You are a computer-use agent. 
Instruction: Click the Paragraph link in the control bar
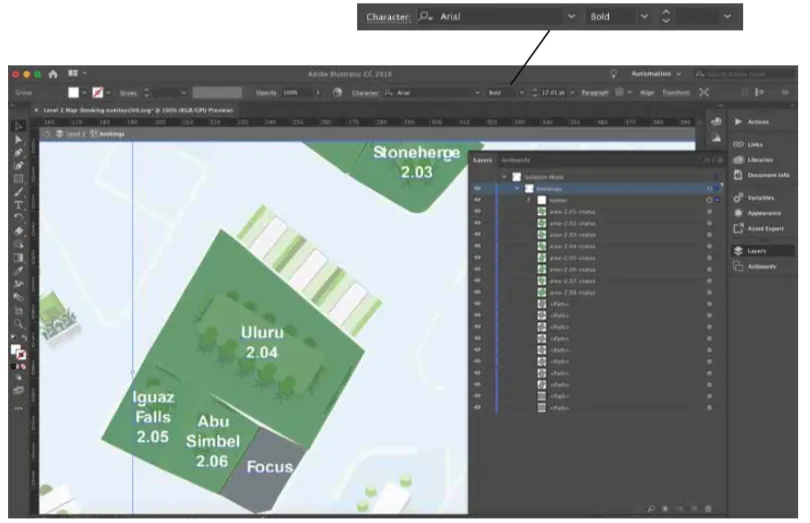point(594,92)
